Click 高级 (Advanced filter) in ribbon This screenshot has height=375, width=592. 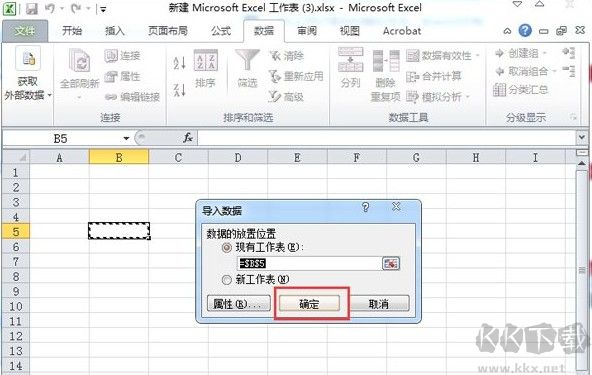click(x=287, y=97)
